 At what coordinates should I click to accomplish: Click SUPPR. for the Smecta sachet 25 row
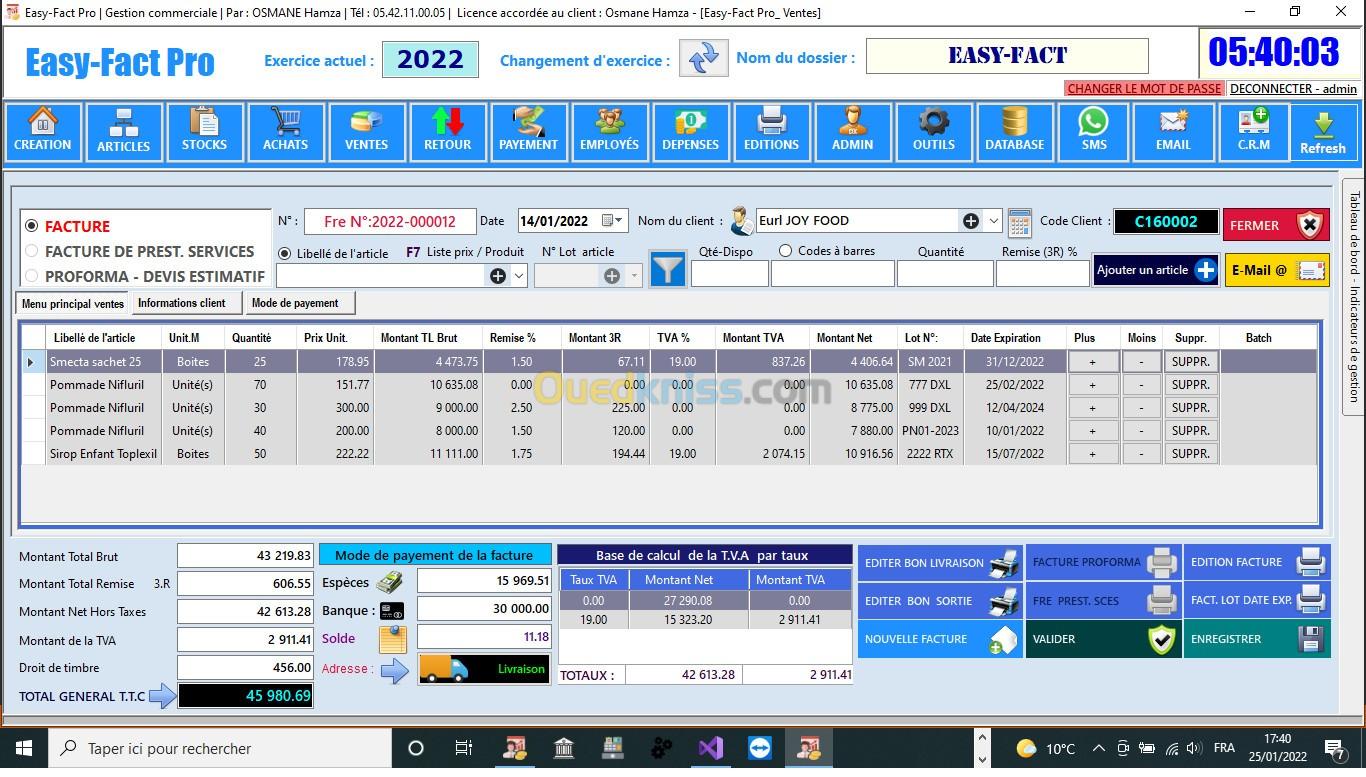1190,362
